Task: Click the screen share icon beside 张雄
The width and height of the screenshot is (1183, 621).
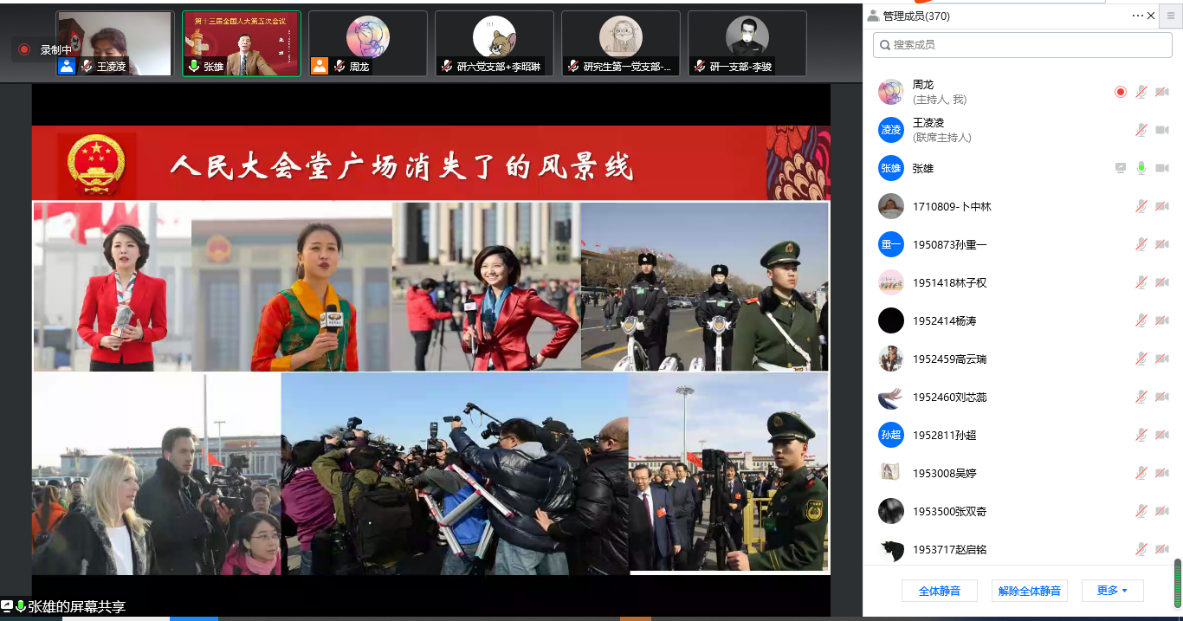Action: click(x=1120, y=168)
